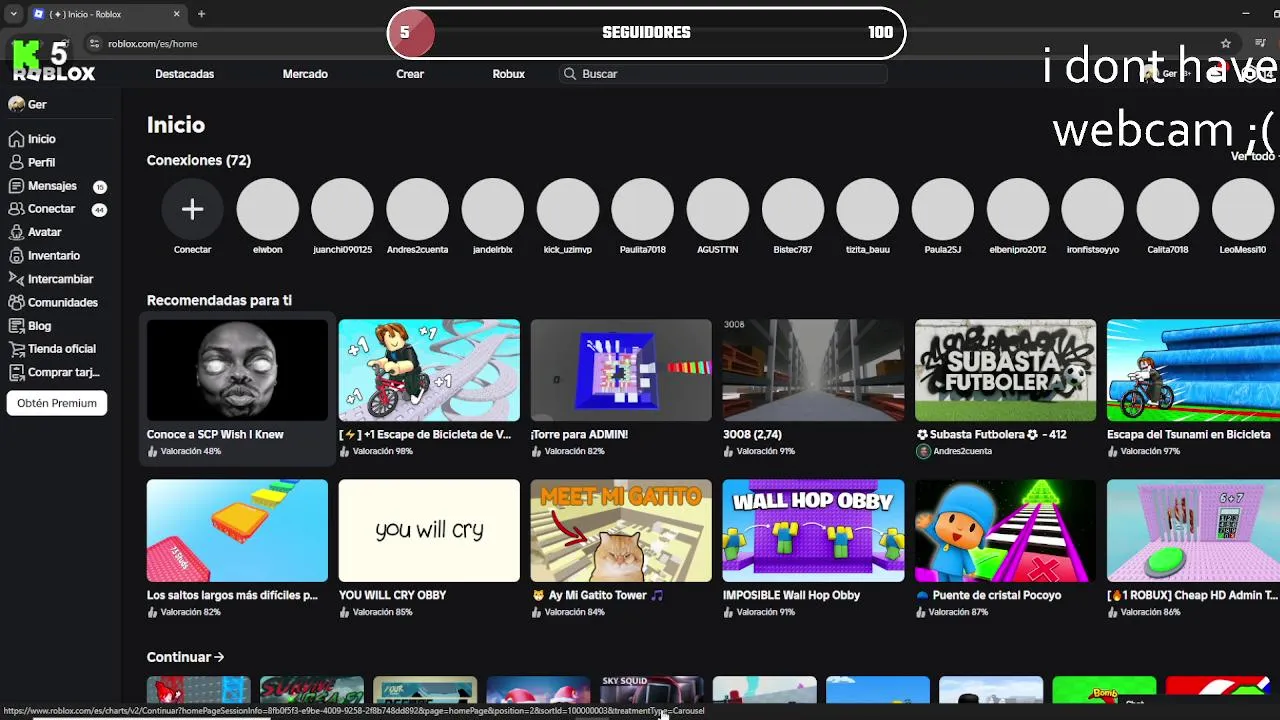
Task: Open a new browser tab
Action: [x=201, y=14]
